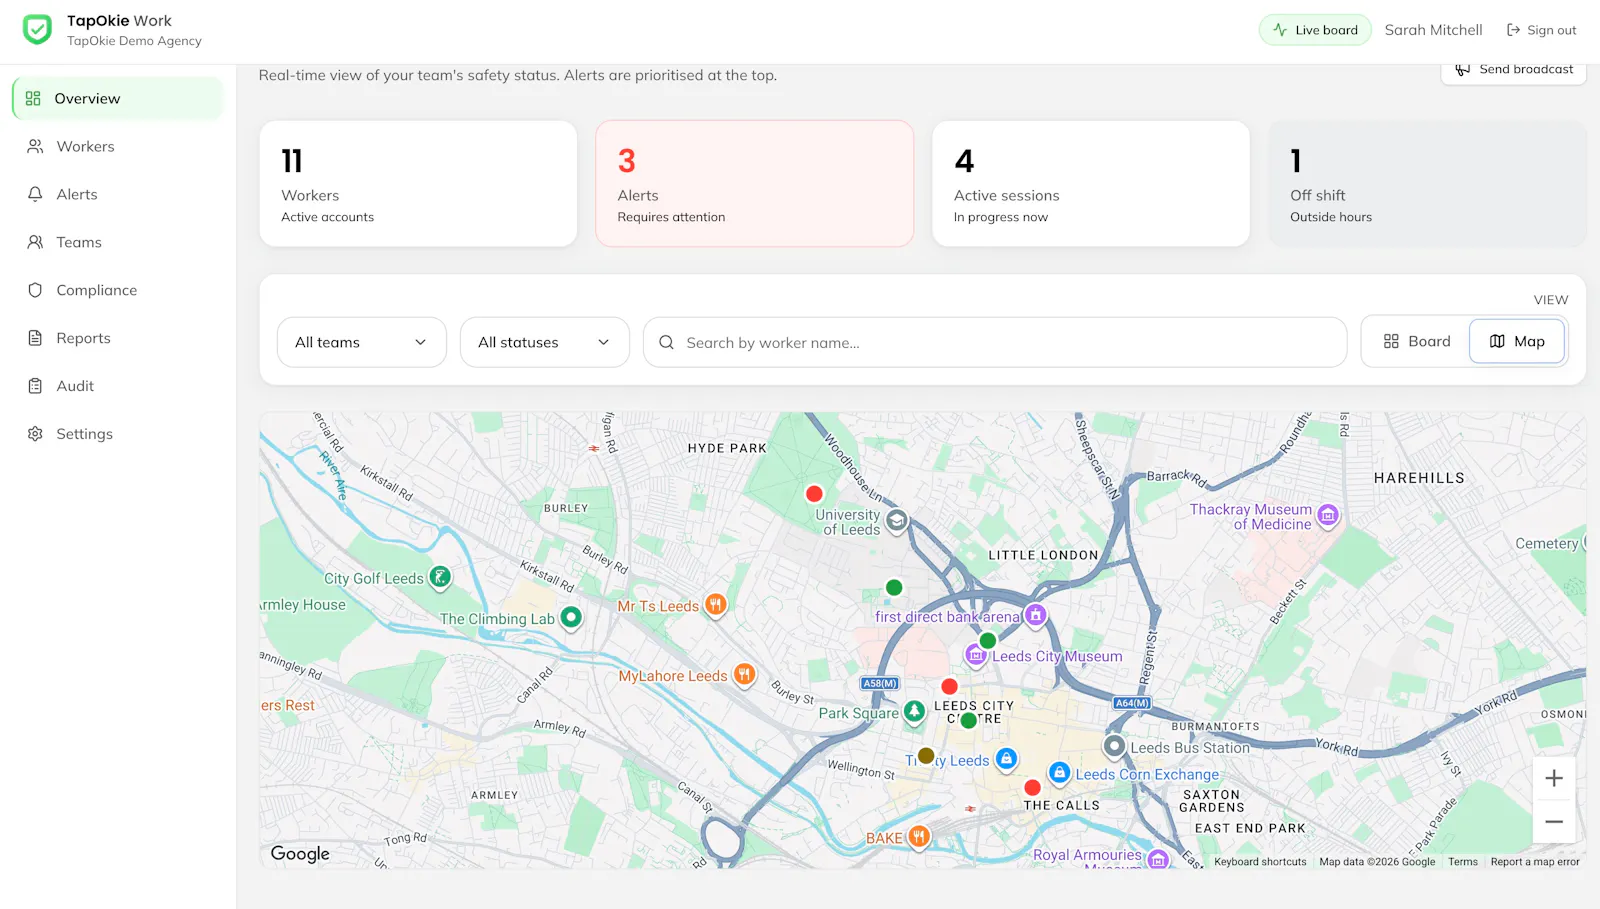This screenshot has width=1600, height=909.
Task: Click the TapOkie shield logo
Action: [x=37, y=30]
